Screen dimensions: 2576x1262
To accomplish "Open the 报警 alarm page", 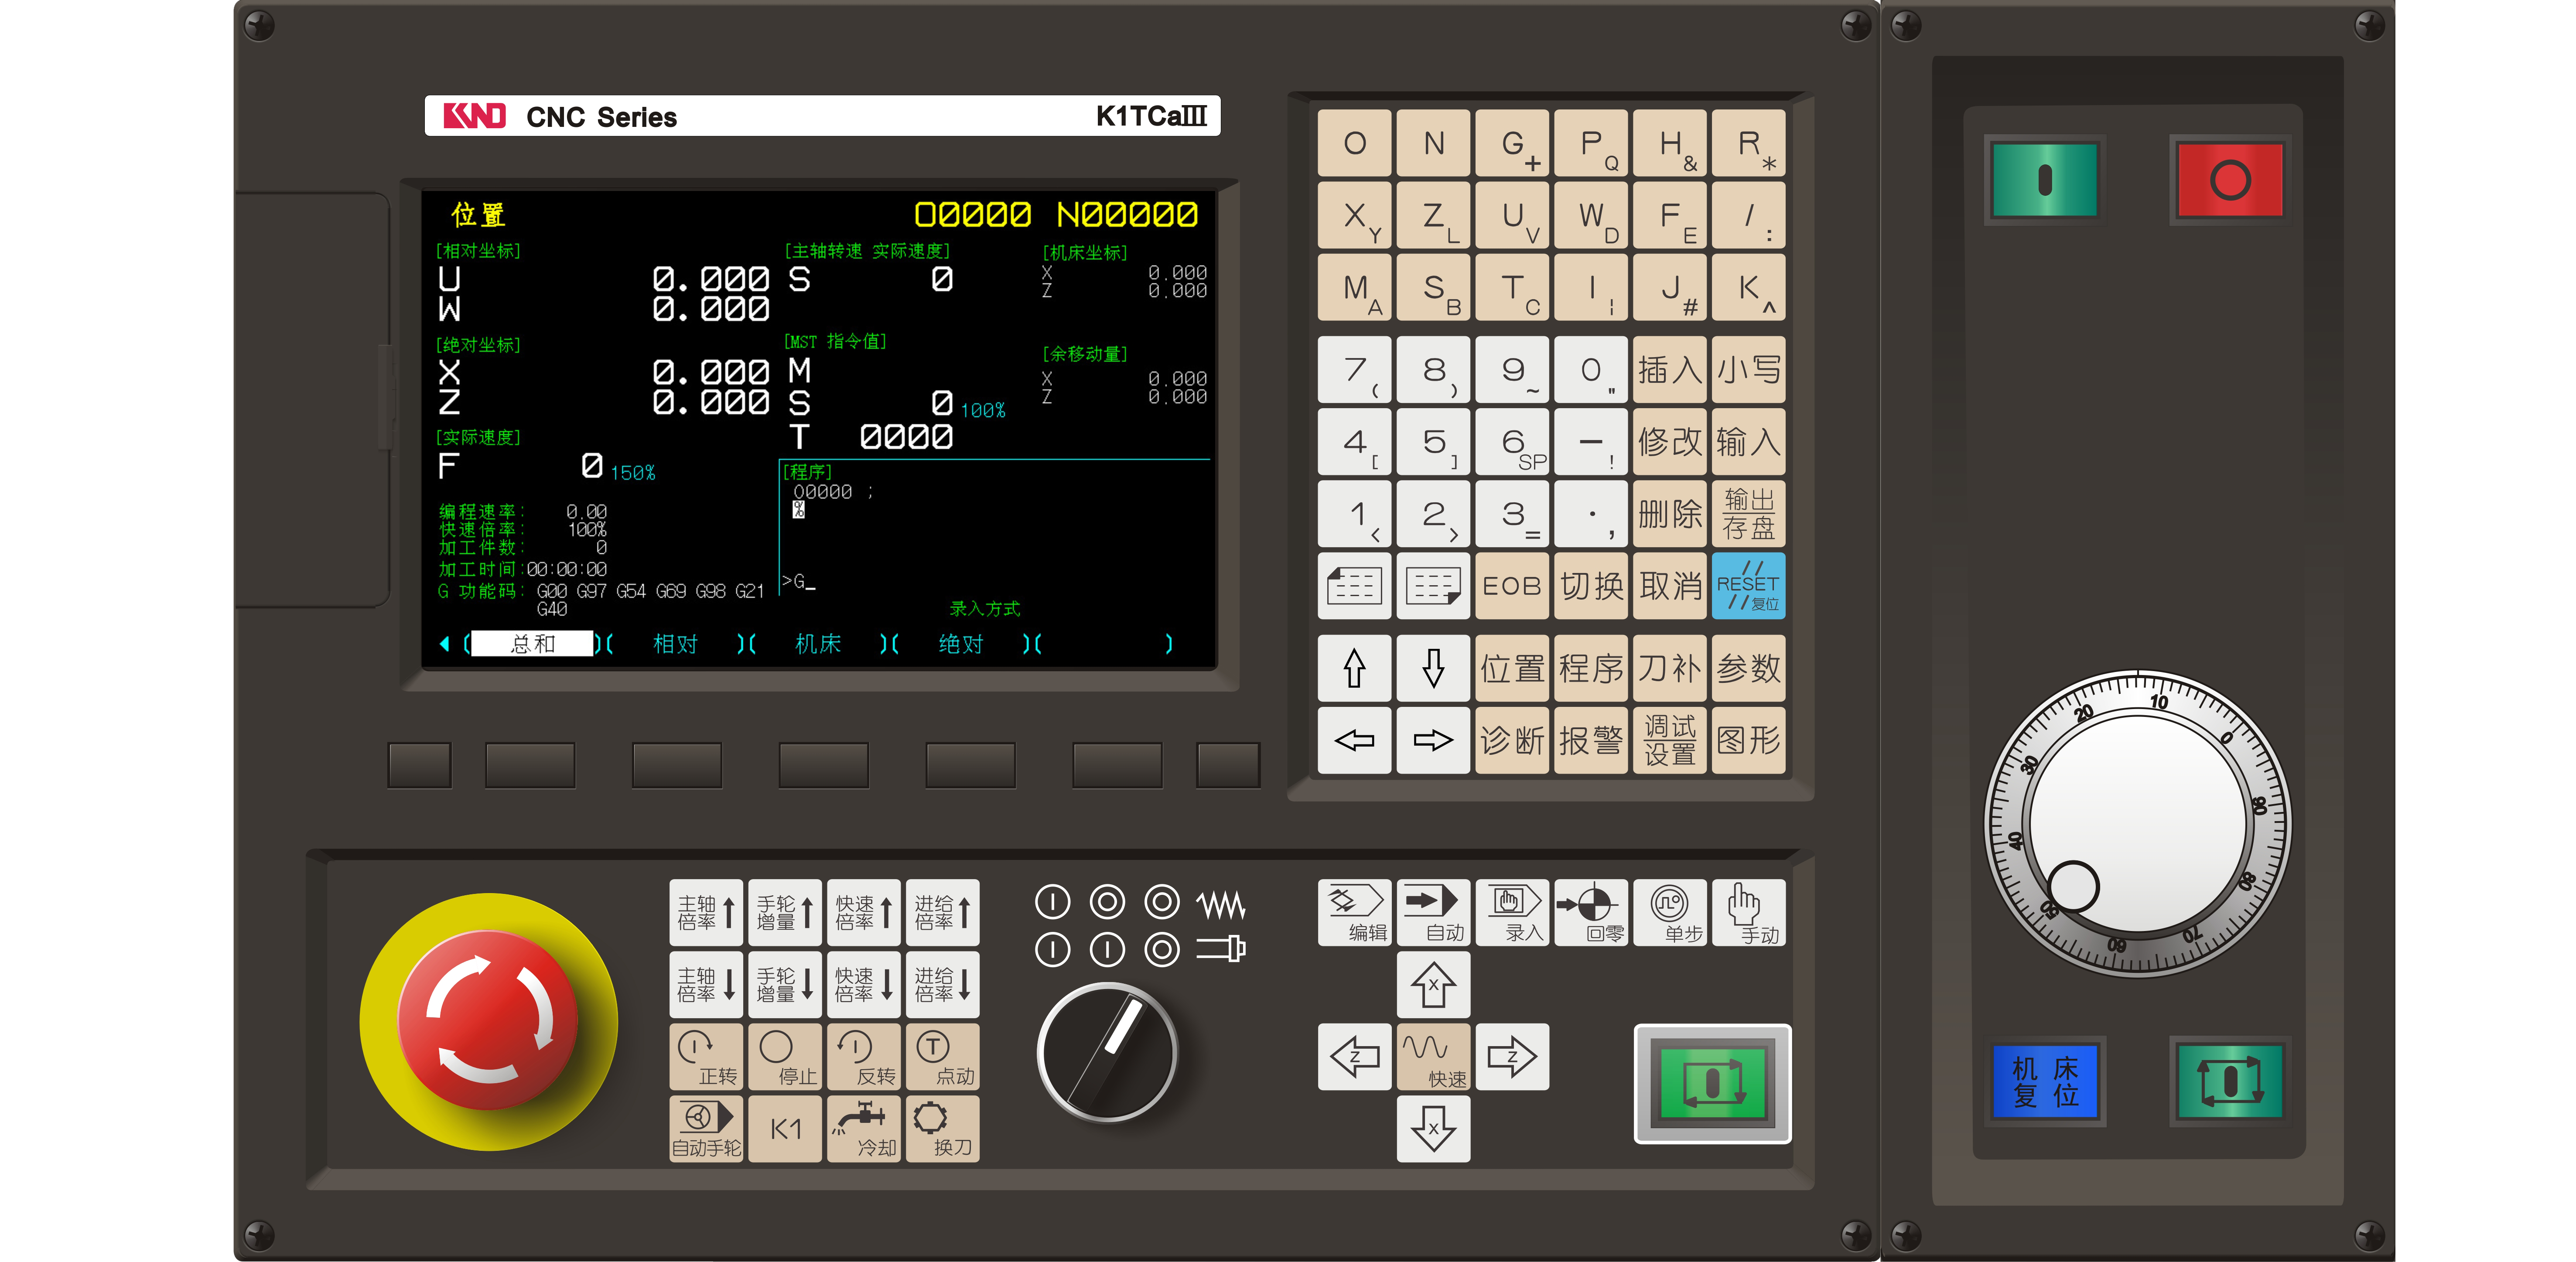I will pos(1591,740).
